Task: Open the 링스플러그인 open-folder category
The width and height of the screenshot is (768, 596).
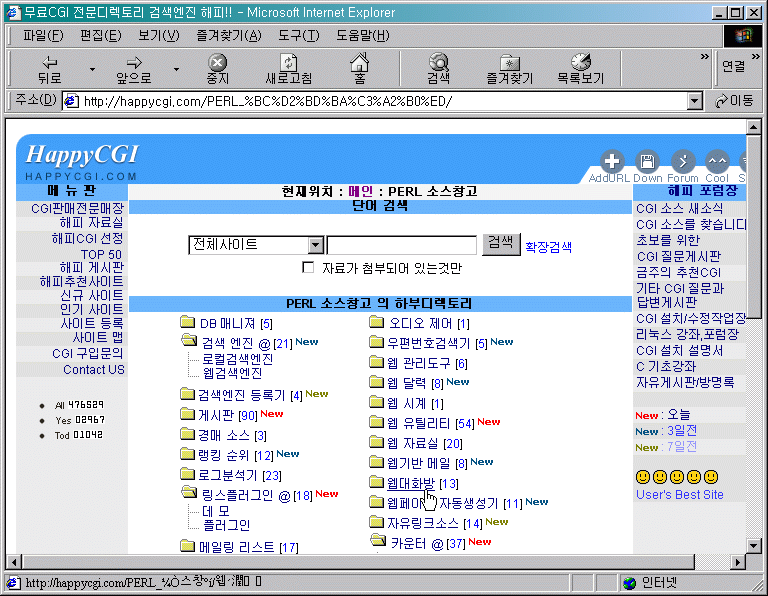Action: coord(189,492)
